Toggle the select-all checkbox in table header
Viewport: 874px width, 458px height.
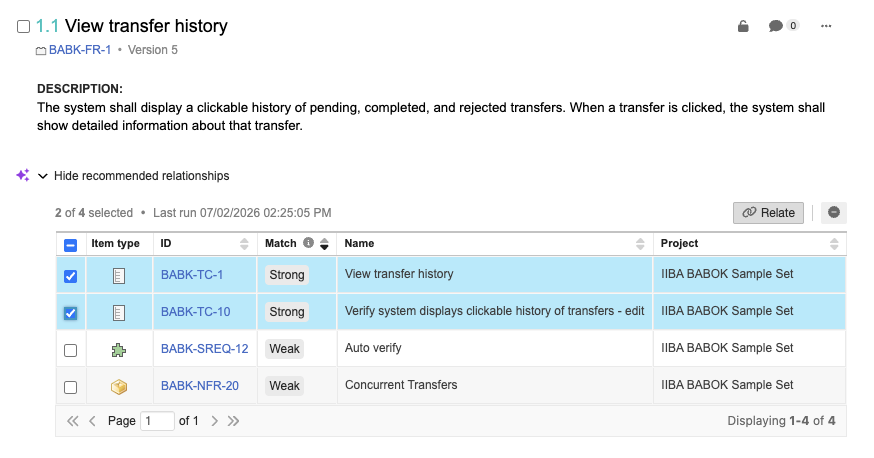click(x=70, y=245)
